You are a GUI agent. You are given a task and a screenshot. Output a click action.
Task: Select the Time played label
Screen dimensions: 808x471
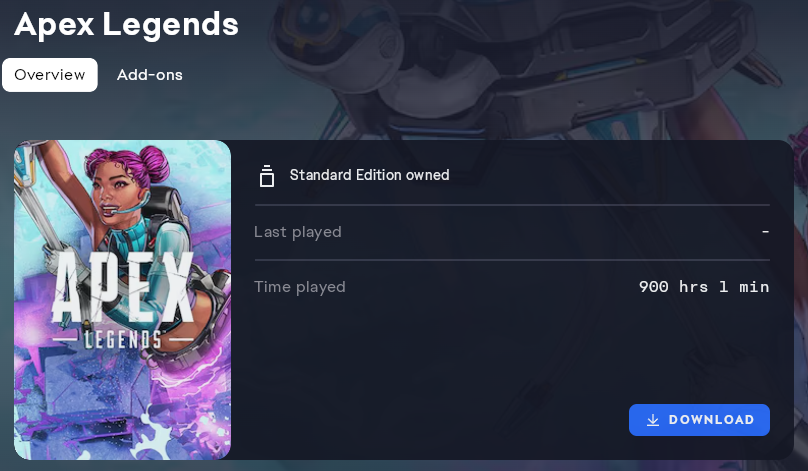299,287
